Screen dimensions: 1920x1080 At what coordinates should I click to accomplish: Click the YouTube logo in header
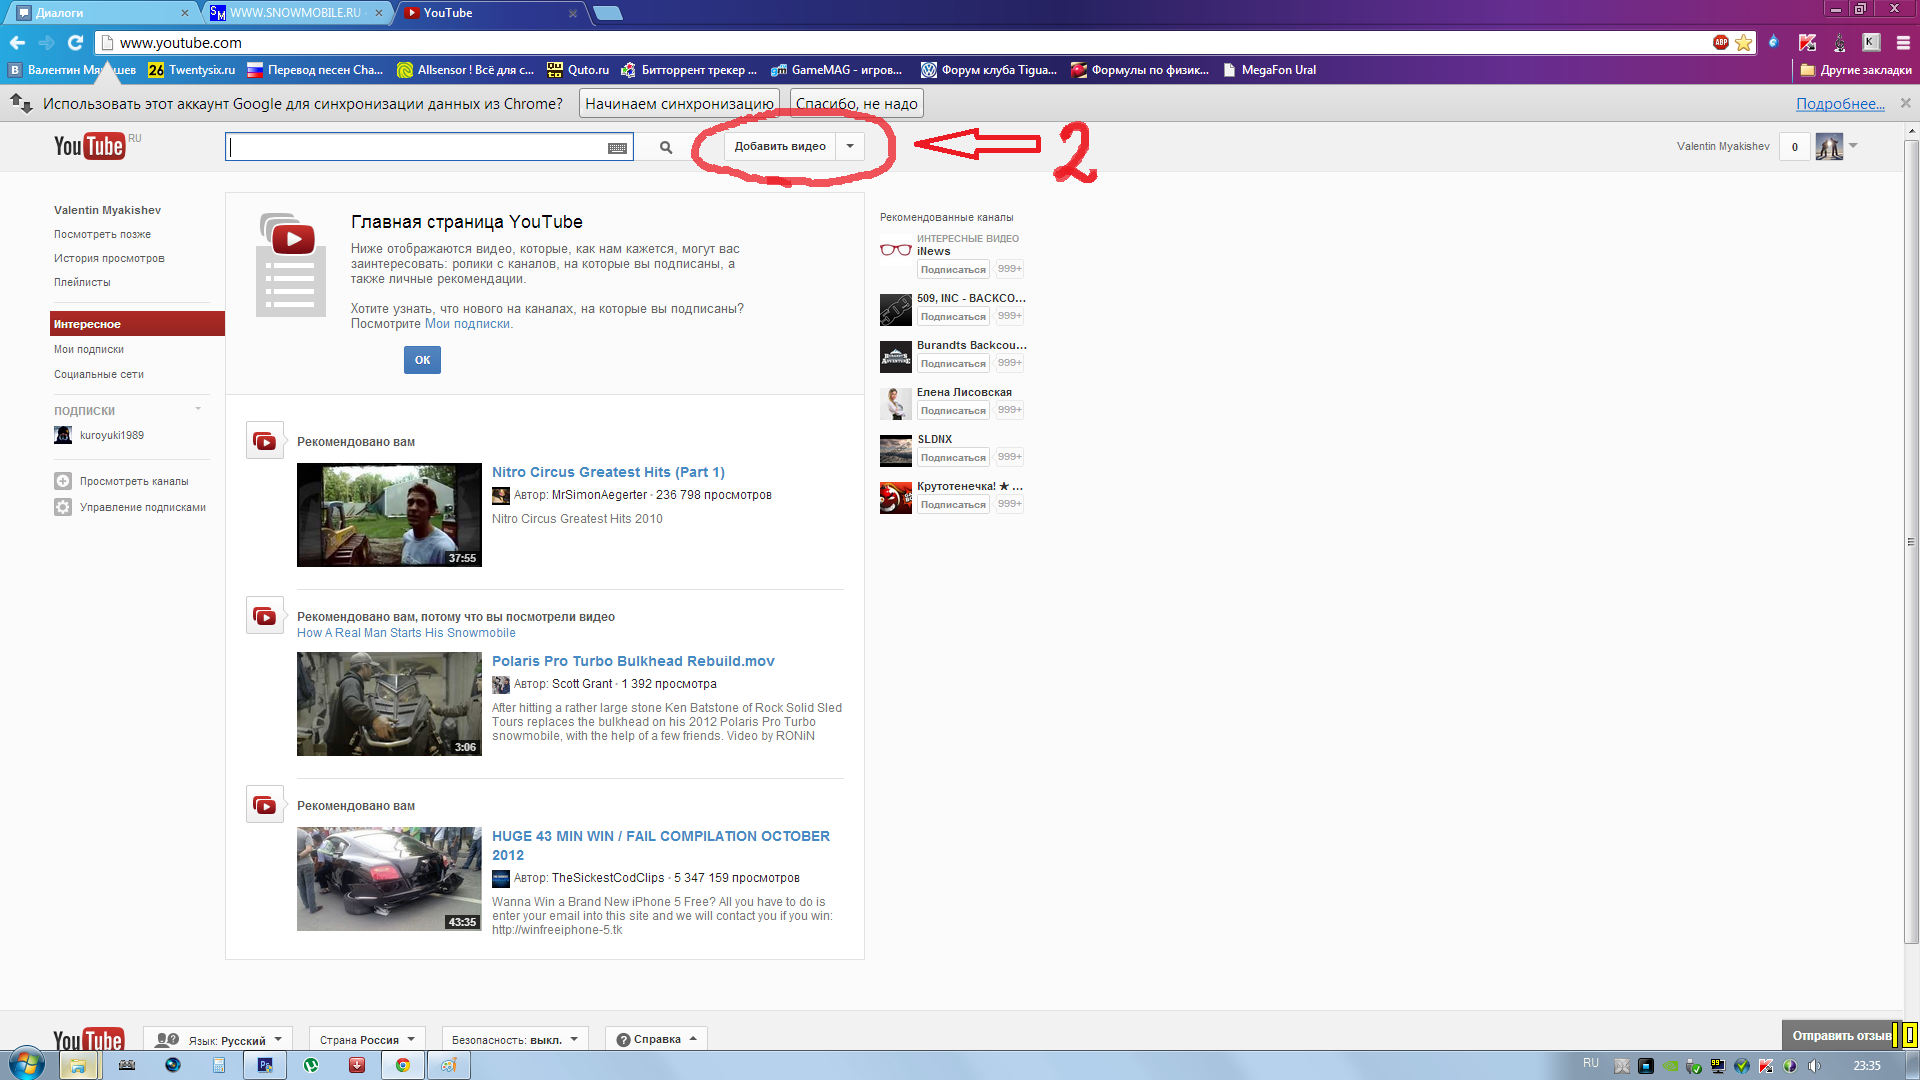click(x=89, y=146)
